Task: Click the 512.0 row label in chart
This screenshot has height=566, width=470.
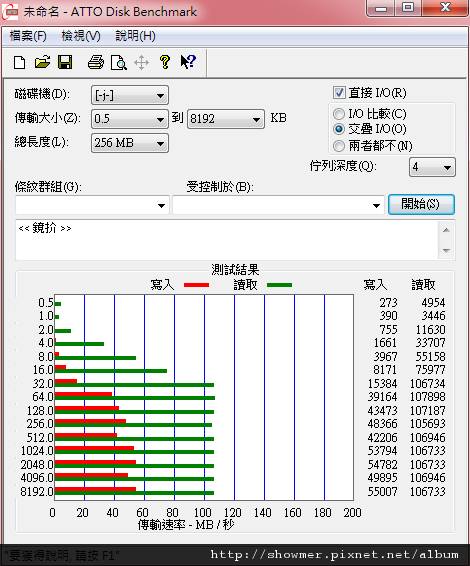Action: tap(40, 437)
